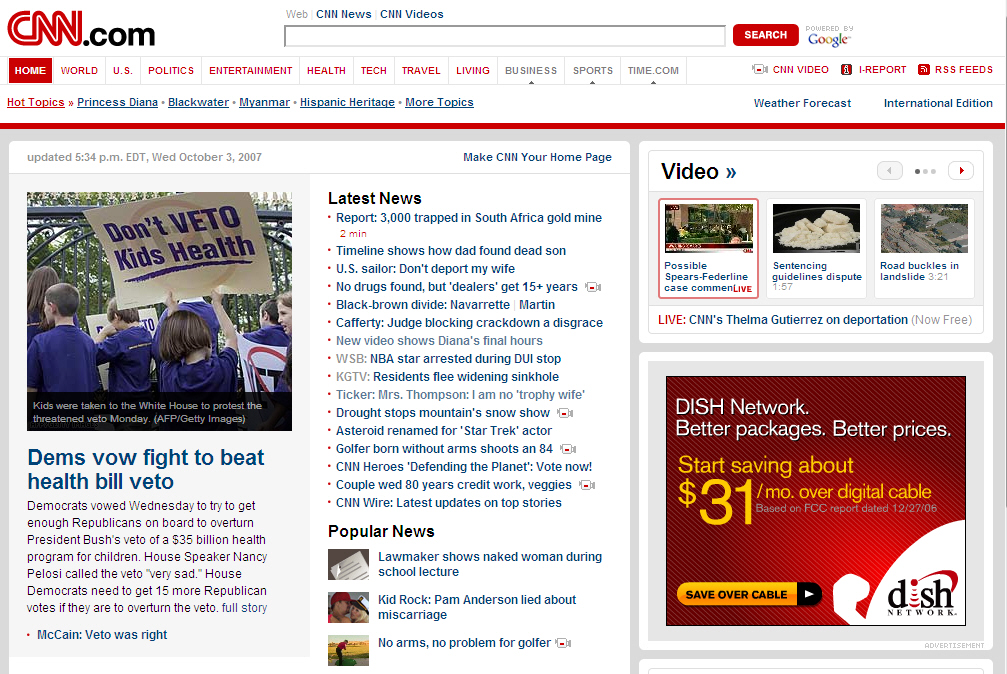1007x674 pixels.
Task: Open the Tech section
Action: tap(374, 71)
